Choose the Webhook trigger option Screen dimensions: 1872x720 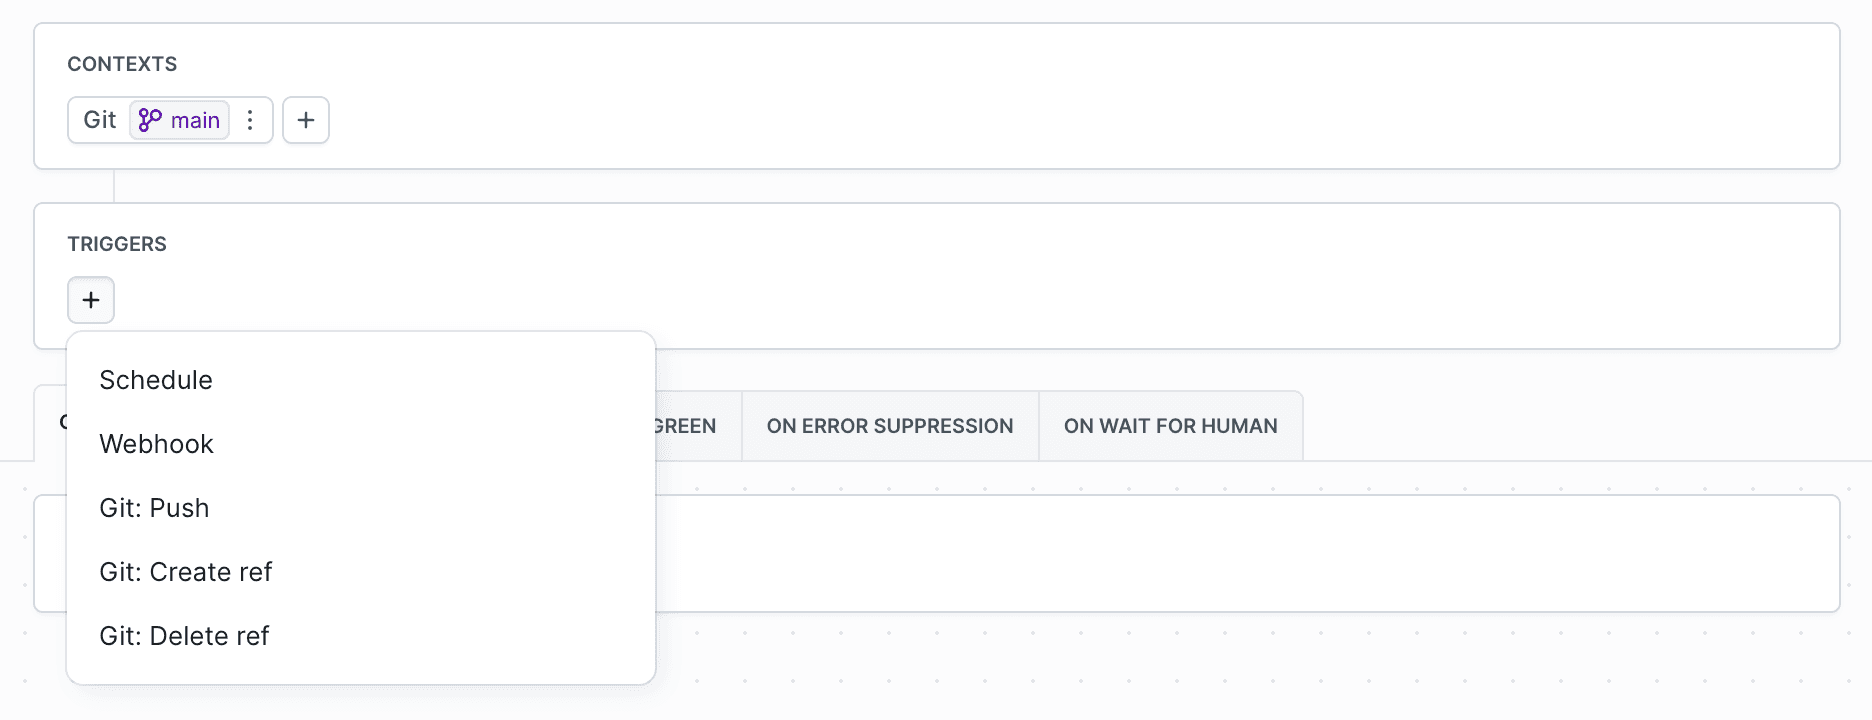(157, 444)
